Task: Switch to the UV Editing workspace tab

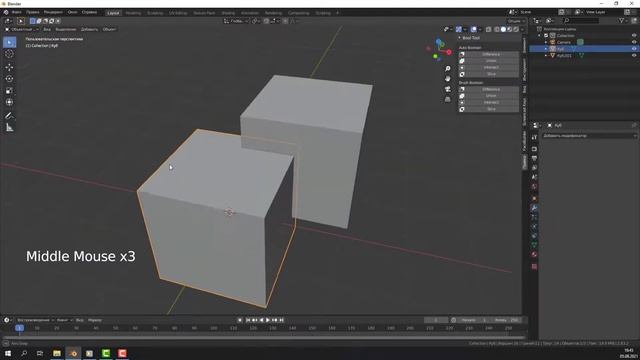Action: point(178,13)
